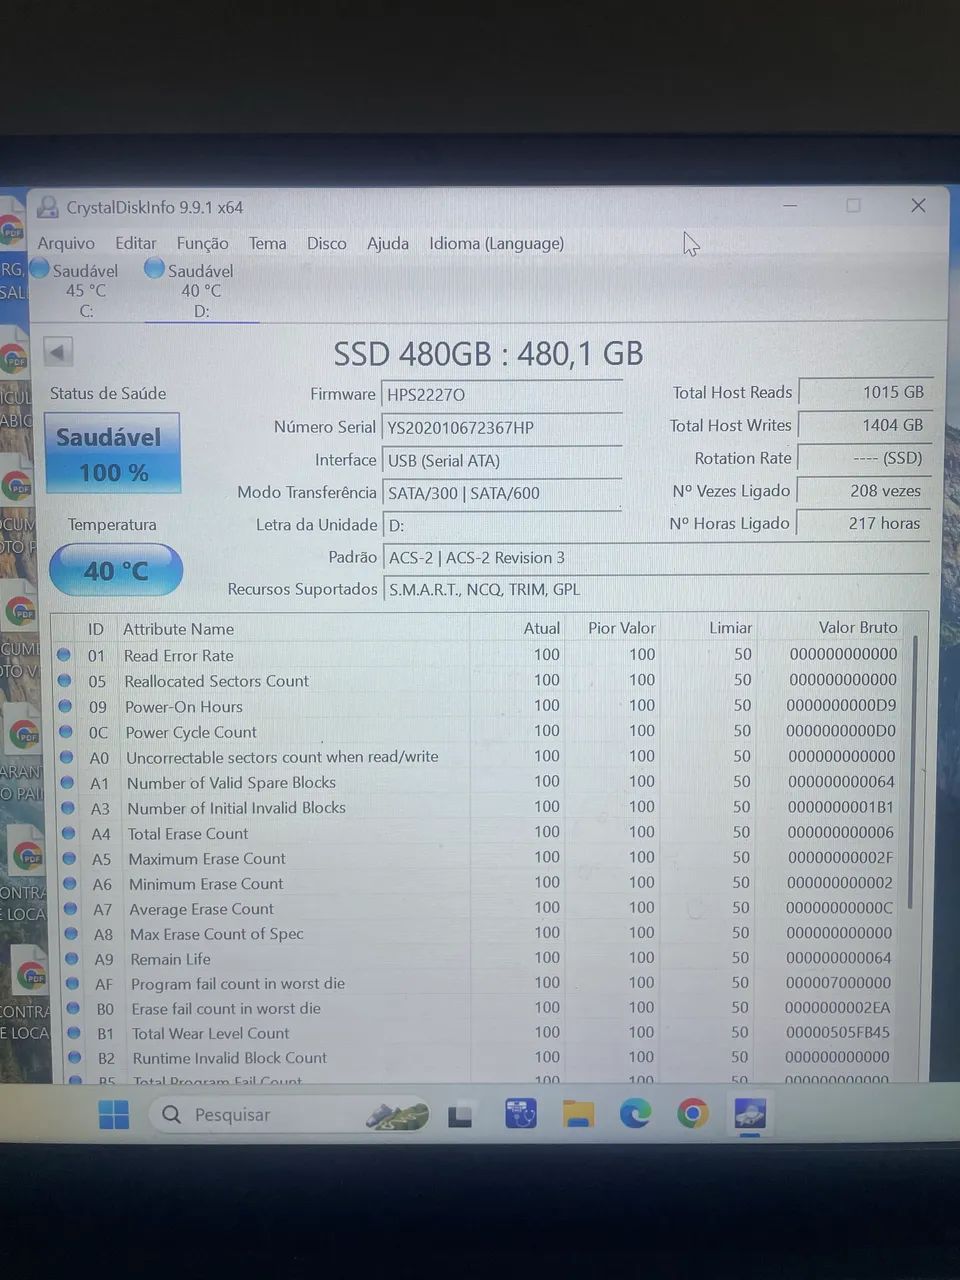The height and width of the screenshot is (1280, 960).
Task: Click the status dot of Total Wear Level Count
Action: click(75, 1033)
